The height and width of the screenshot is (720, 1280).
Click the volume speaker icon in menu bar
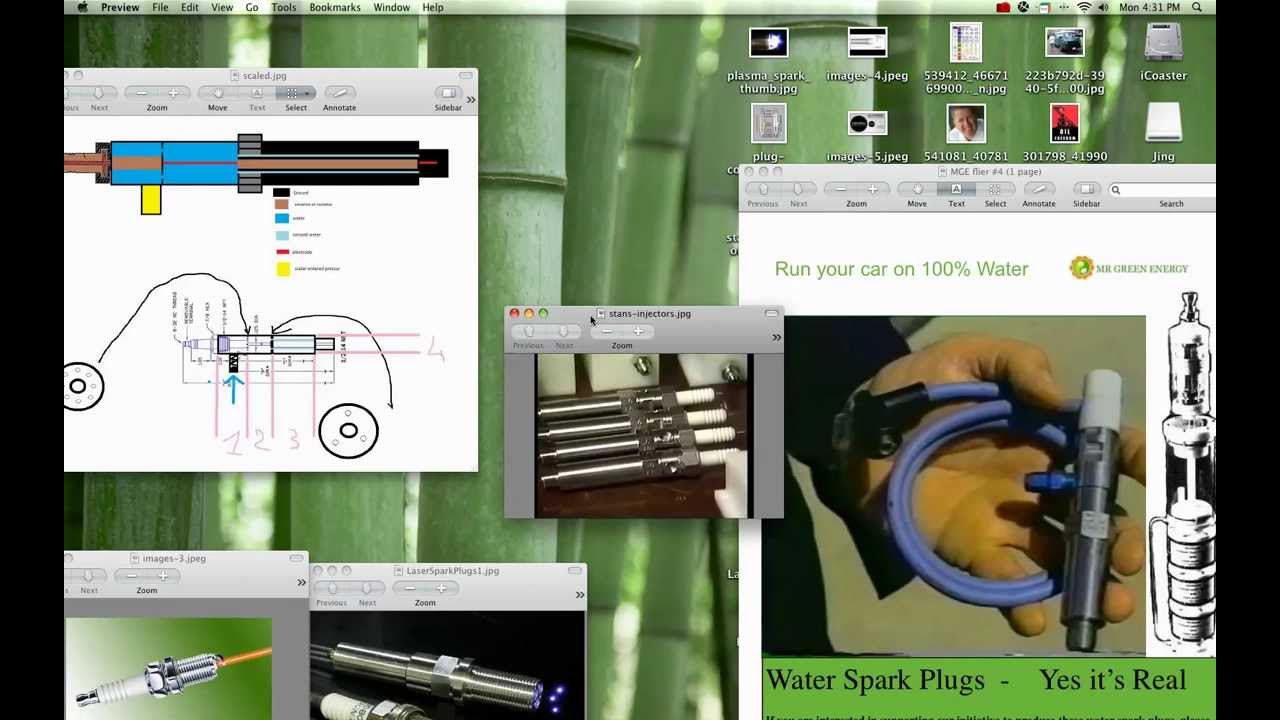pyautogui.click(x=1103, y=8)
